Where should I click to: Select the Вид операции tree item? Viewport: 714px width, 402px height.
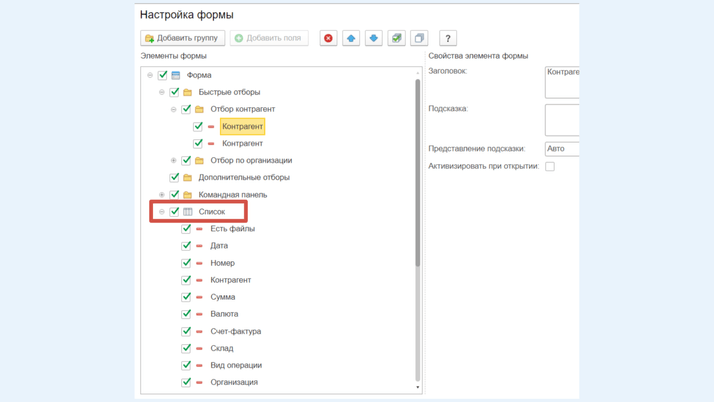point(236,365)
